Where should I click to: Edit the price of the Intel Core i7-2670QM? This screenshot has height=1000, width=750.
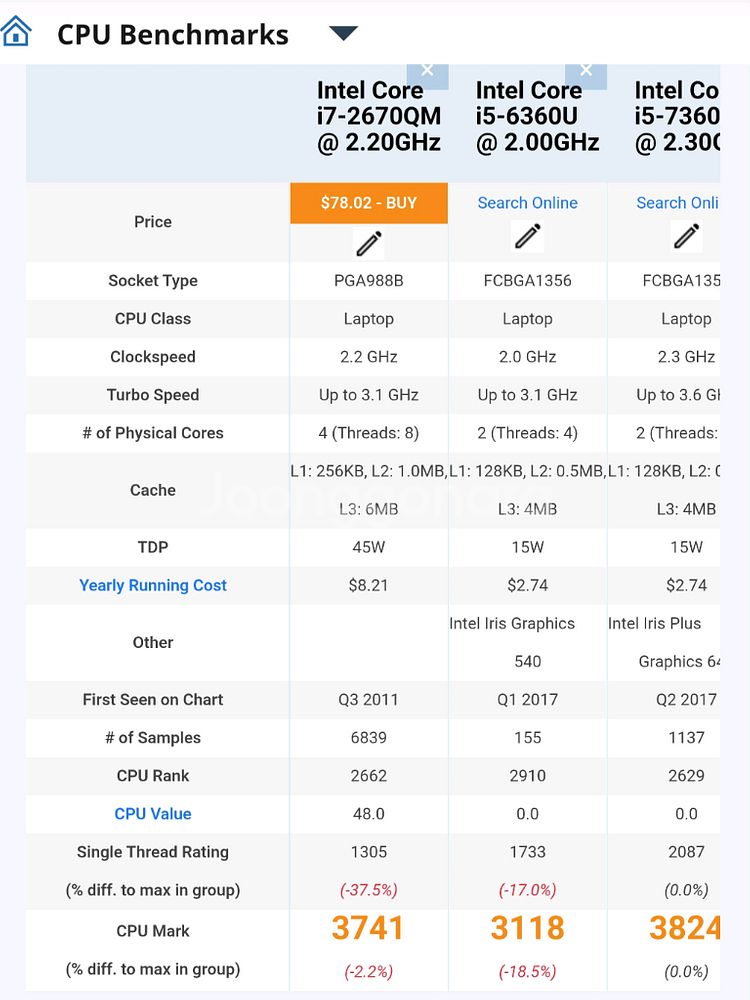[368, 240]
